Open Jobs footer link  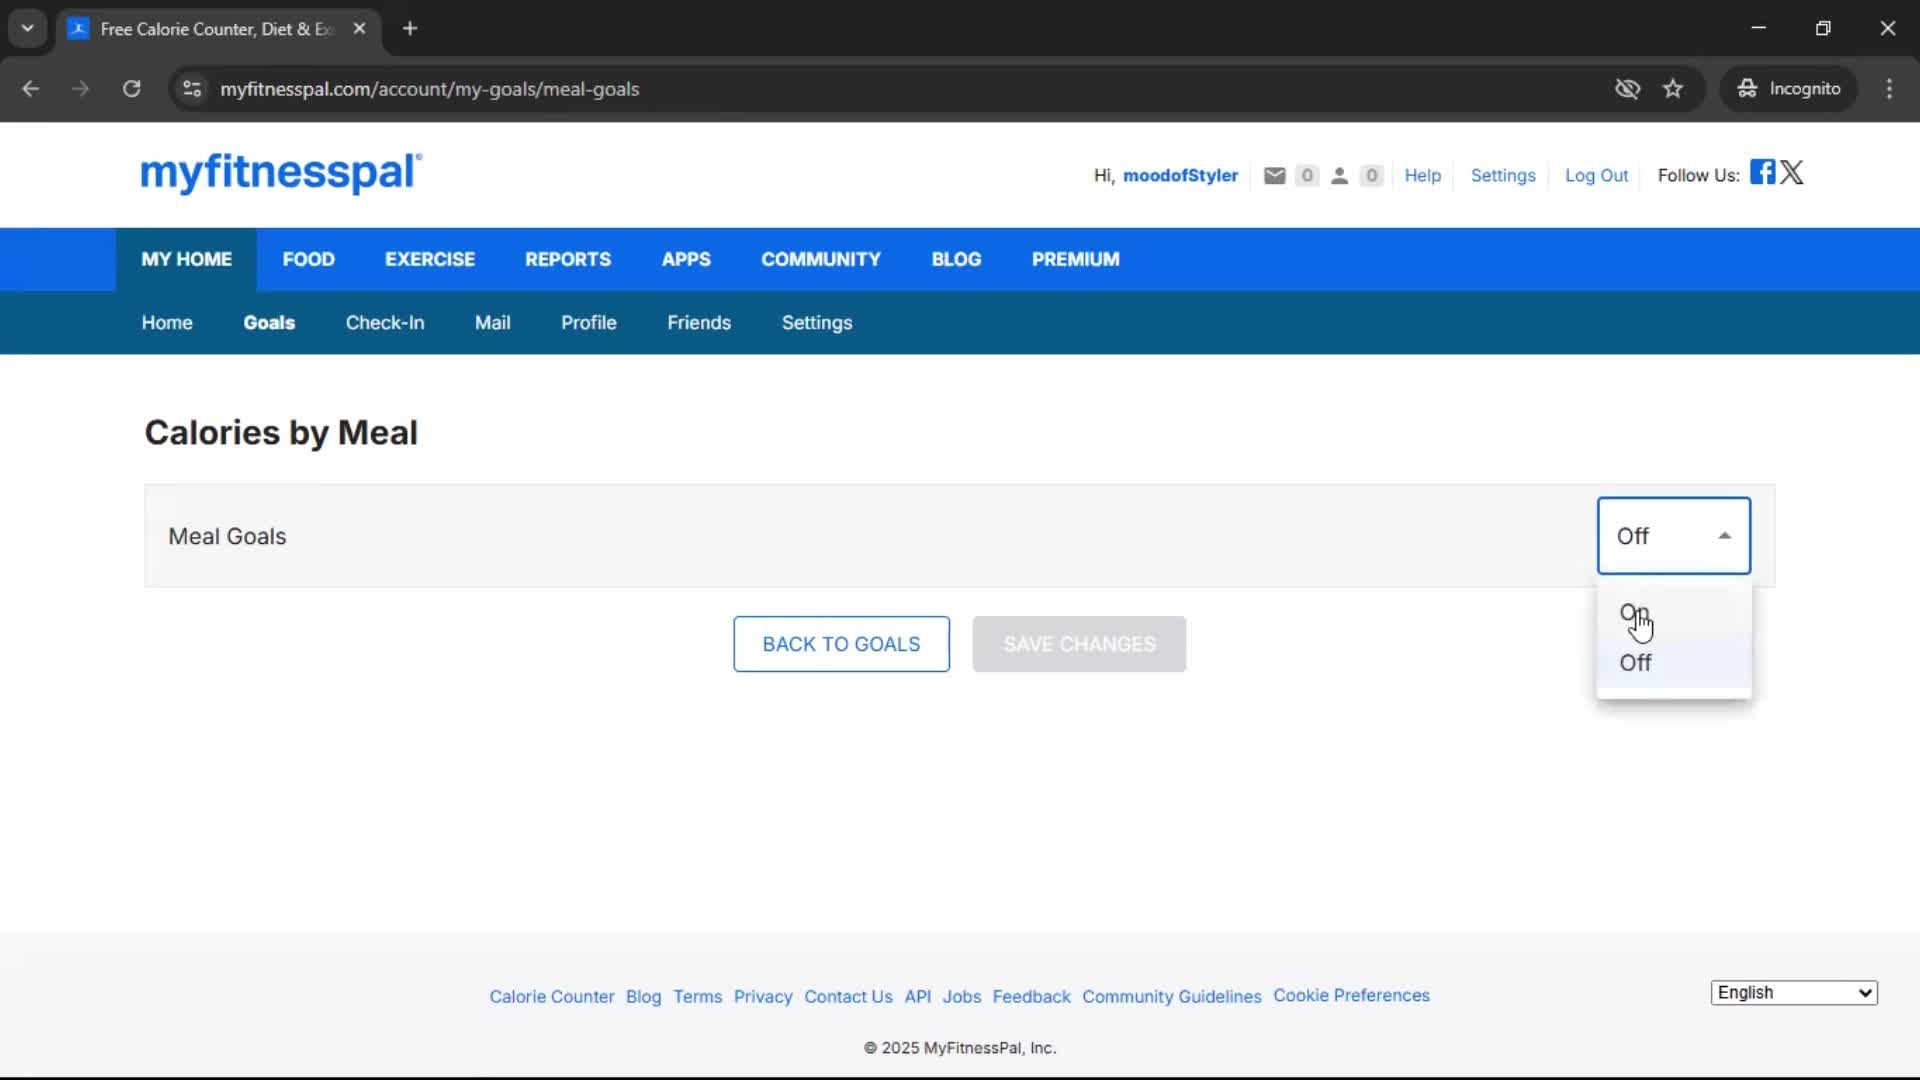pyautogui.click(x=962, y=997)
